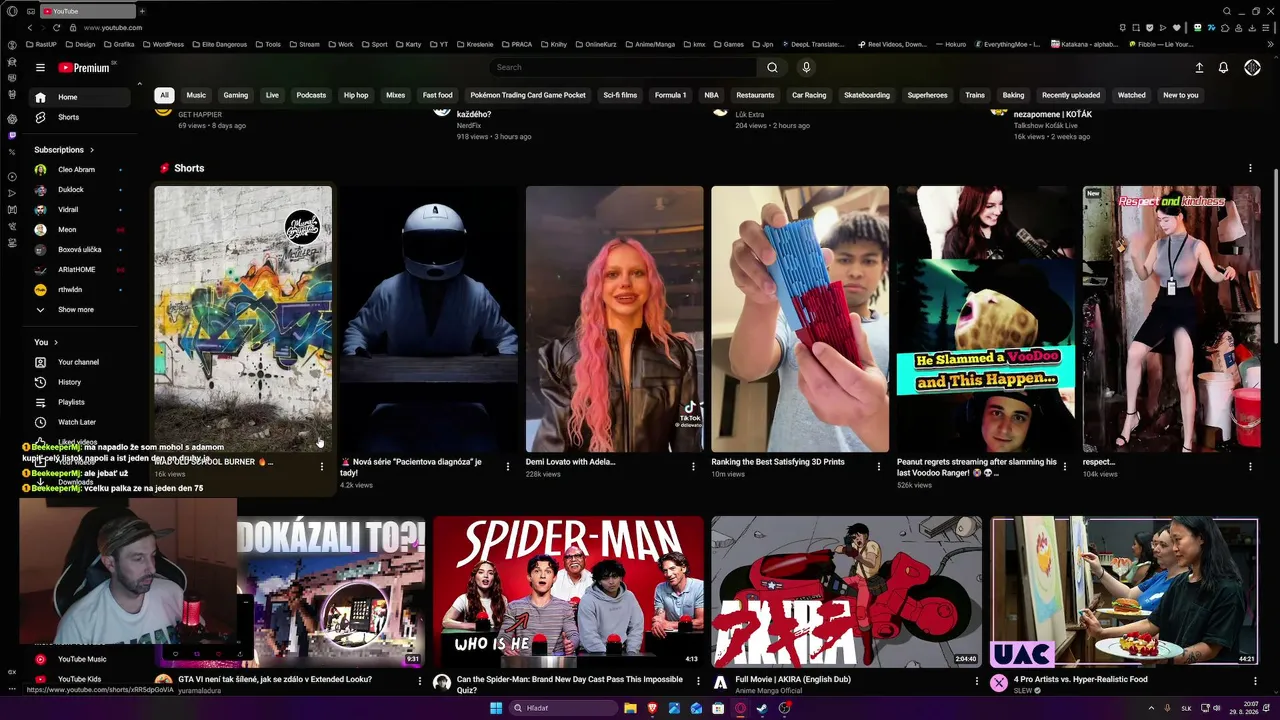The height and width of the screenshot is (720, 1280).
Task: Open YouTube Music from the sidebar
Action: tap(80, 659)
